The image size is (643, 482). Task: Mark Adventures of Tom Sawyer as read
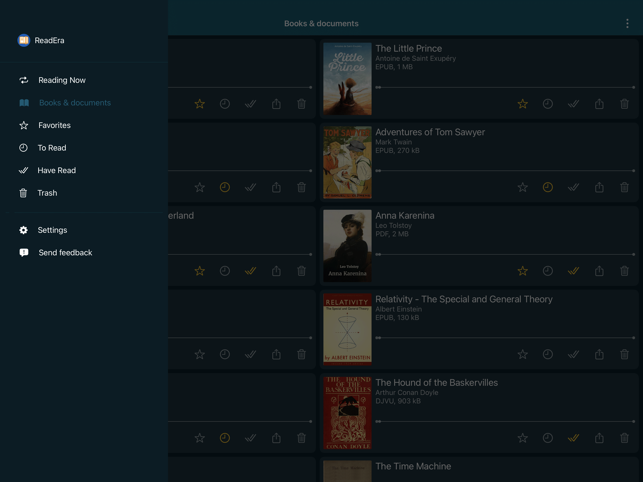(573, 187)
